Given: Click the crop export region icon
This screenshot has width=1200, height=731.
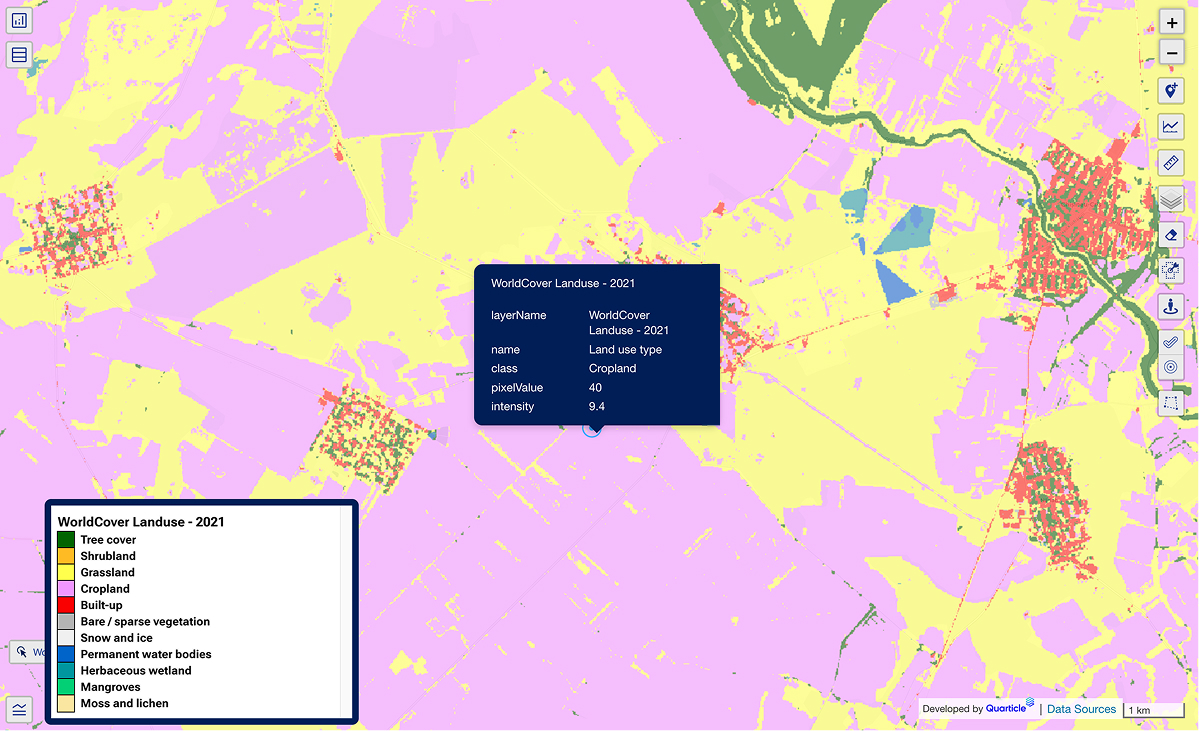Looking at the screenshot, I should click(1170, 270).
